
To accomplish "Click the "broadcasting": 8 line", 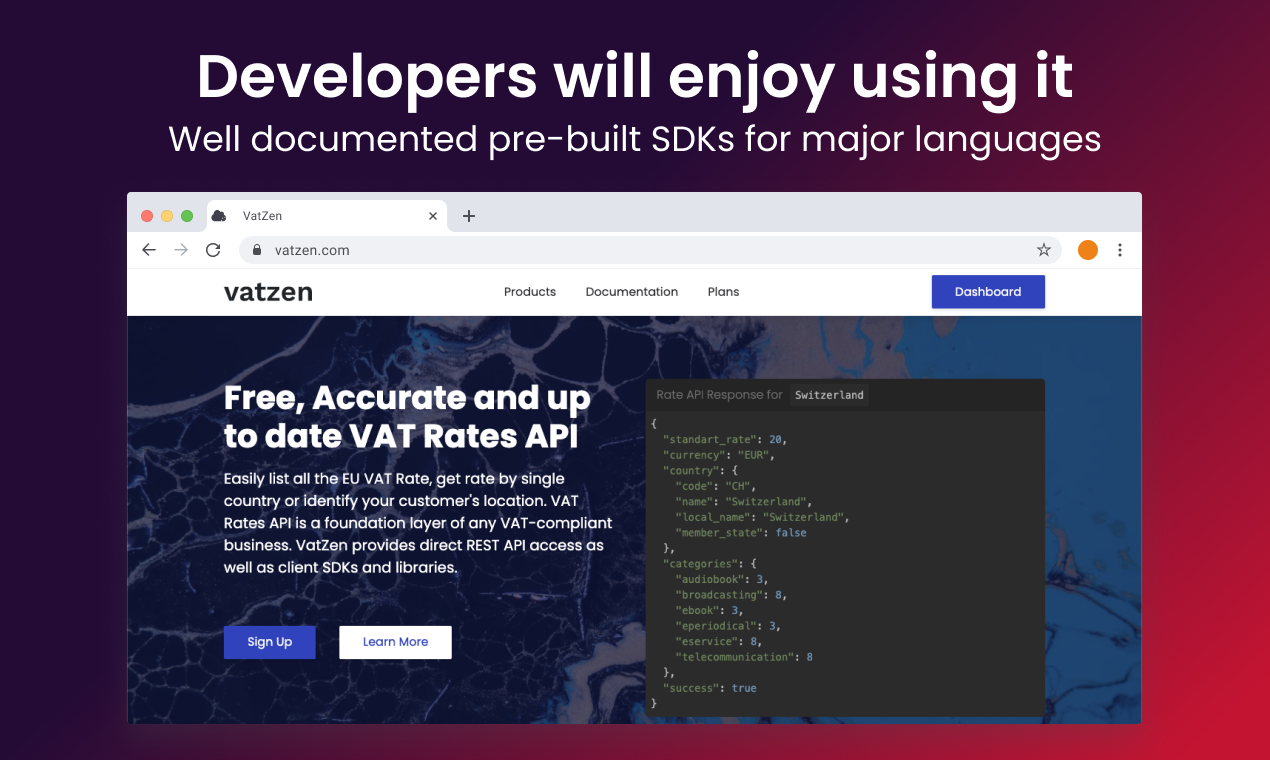I will point(732,595).
